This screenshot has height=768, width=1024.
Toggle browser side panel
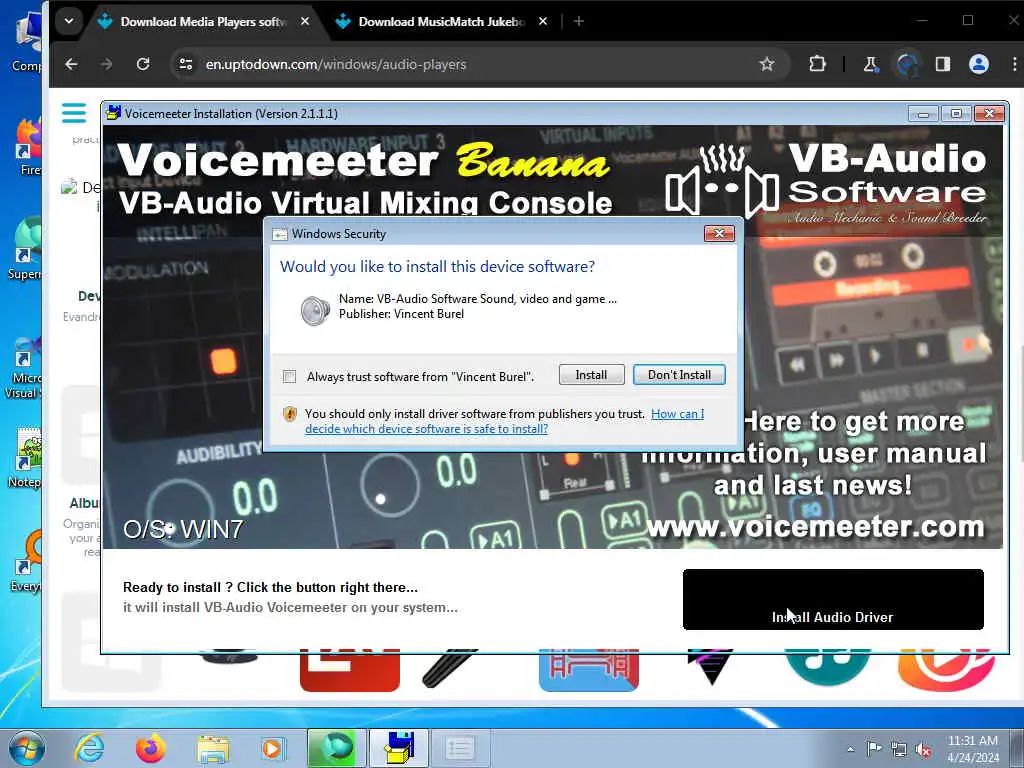tap(942, 64)
